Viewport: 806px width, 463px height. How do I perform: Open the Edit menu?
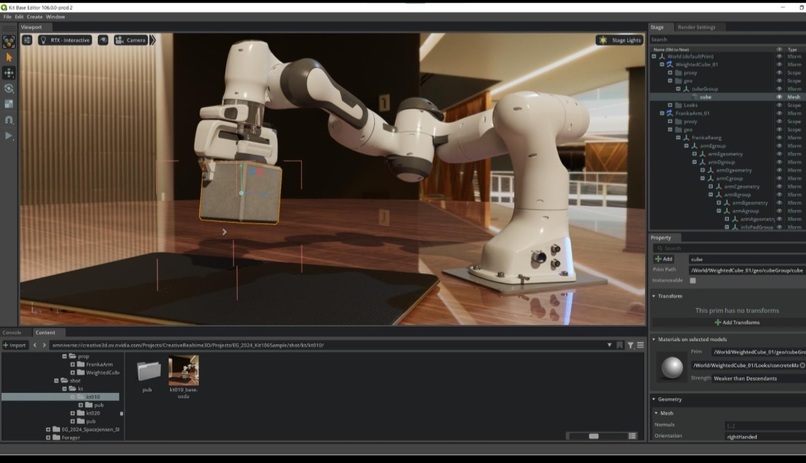[19, 17]
